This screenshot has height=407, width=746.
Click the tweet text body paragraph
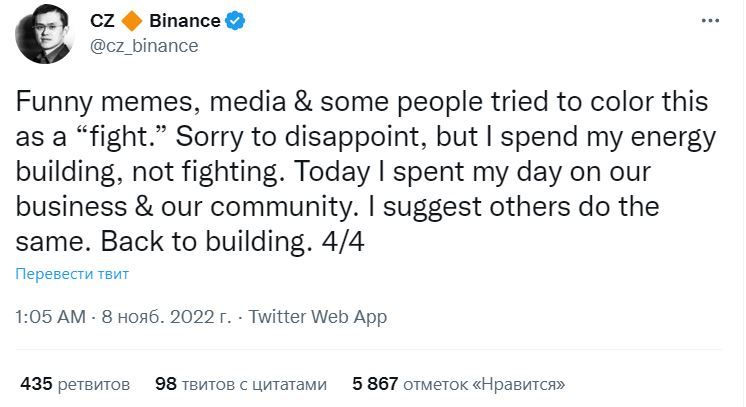pyautogui.click(x=360, y=170)
